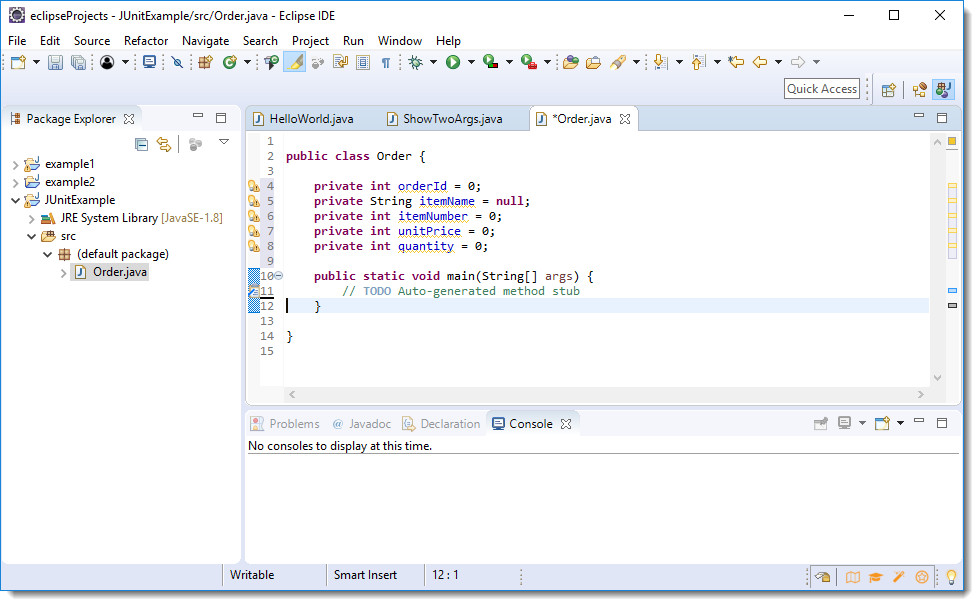
Task: Click the Next Annotation down-arrow icon
Action: 661,62
